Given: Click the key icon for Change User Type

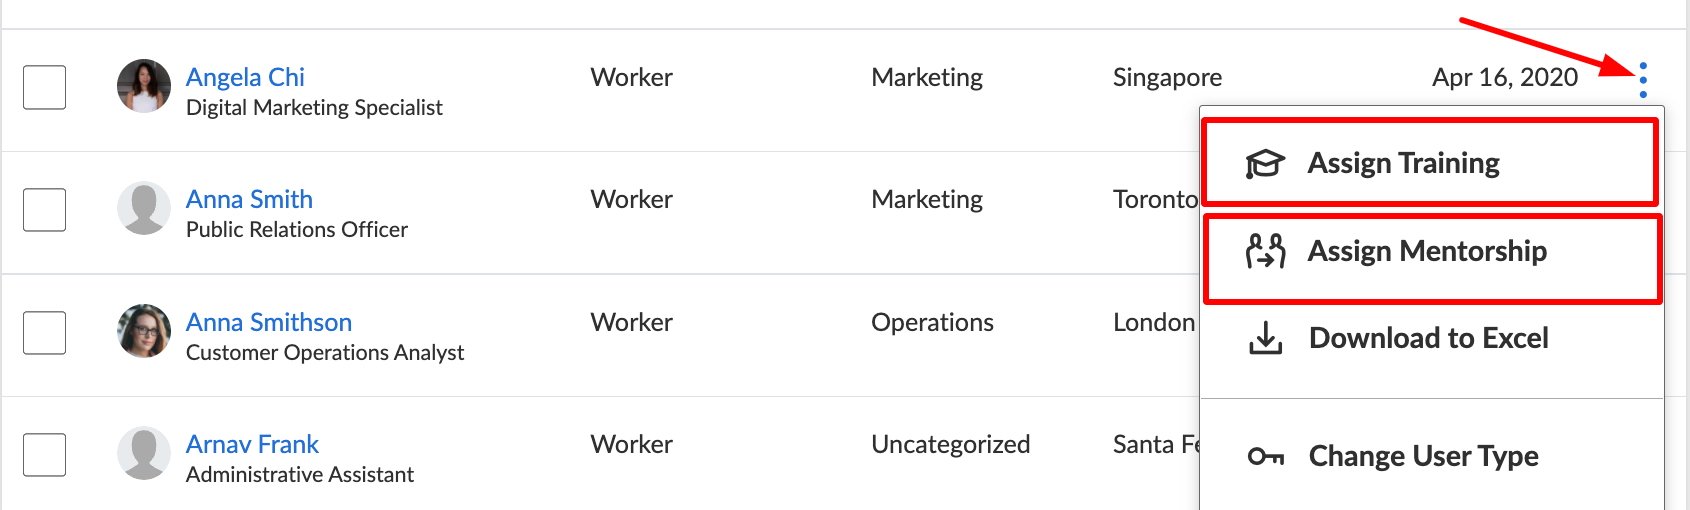Looking at the screenshot, I should 1265,457.
